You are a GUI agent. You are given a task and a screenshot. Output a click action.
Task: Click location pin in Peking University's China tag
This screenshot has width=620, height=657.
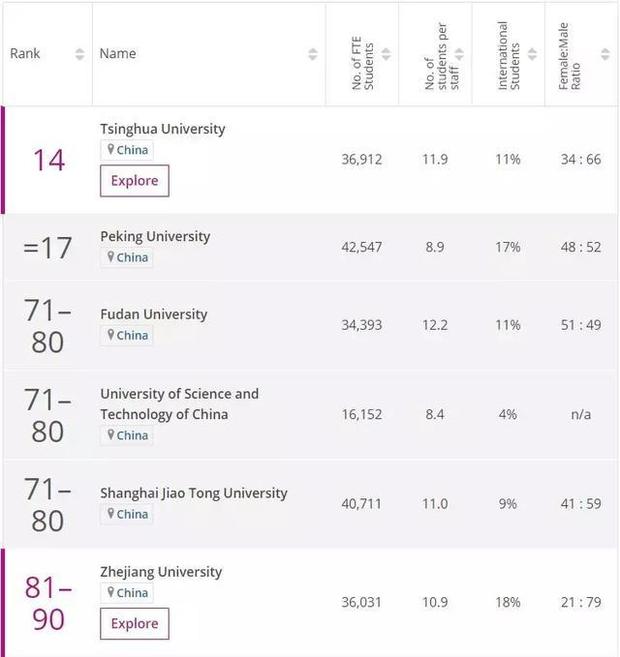111,256
